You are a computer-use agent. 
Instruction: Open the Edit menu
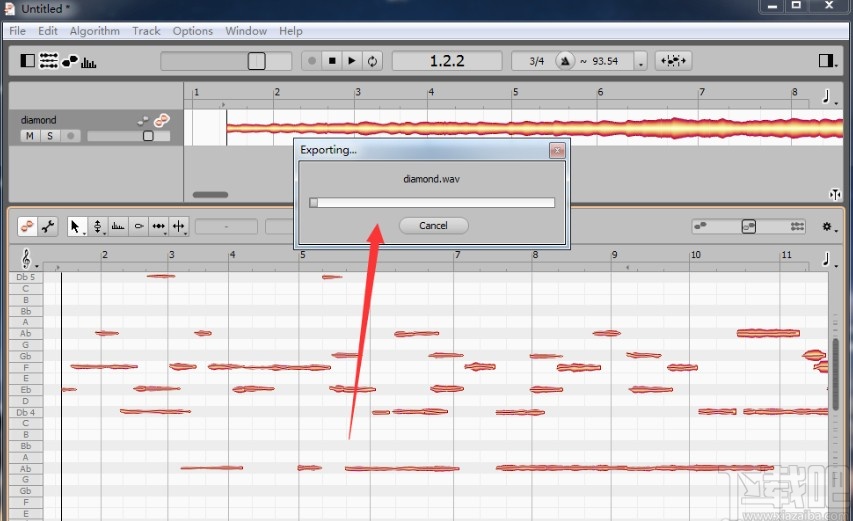click(48, 31)
